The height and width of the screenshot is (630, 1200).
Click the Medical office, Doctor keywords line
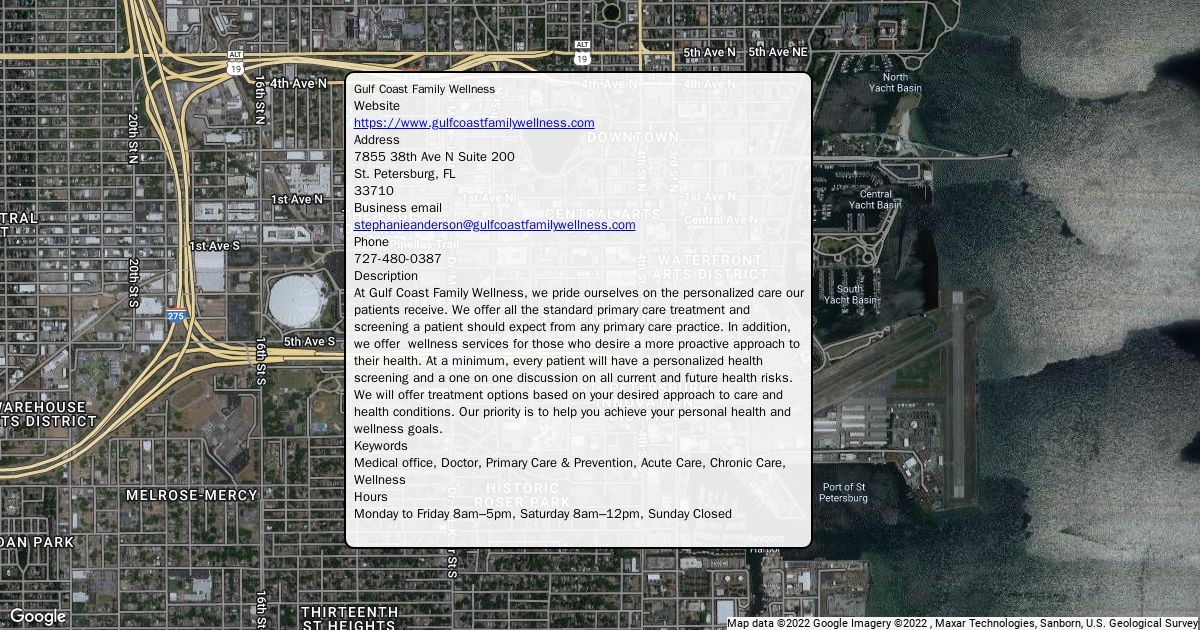[570, 471]
